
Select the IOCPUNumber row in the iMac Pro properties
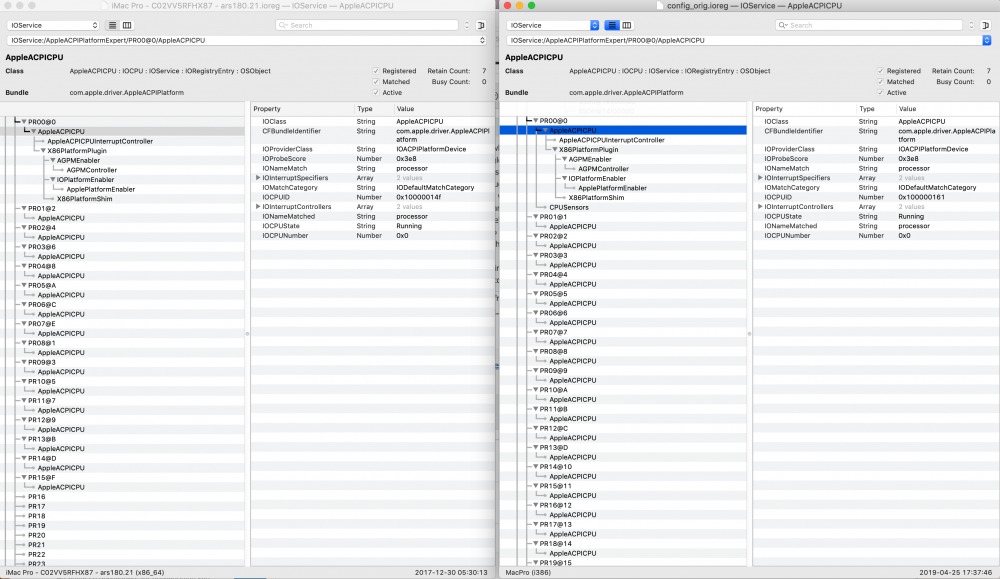click(x=372, y=235)
